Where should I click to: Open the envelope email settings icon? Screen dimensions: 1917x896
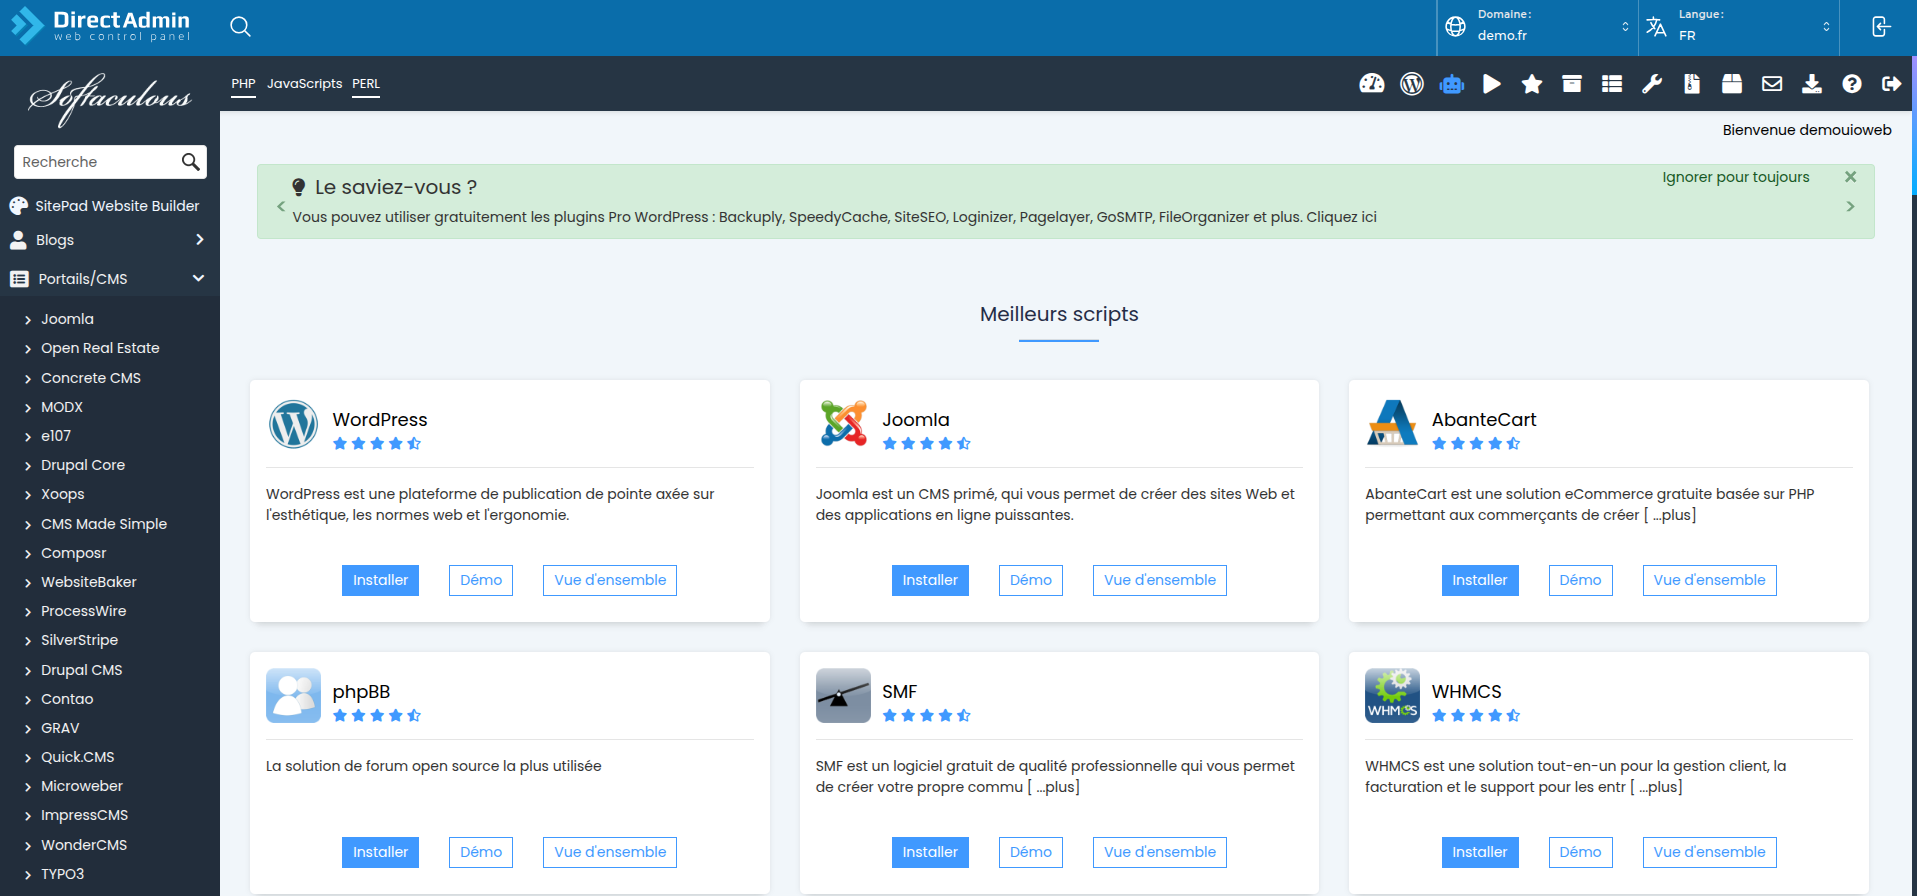tap(1772, 84)
